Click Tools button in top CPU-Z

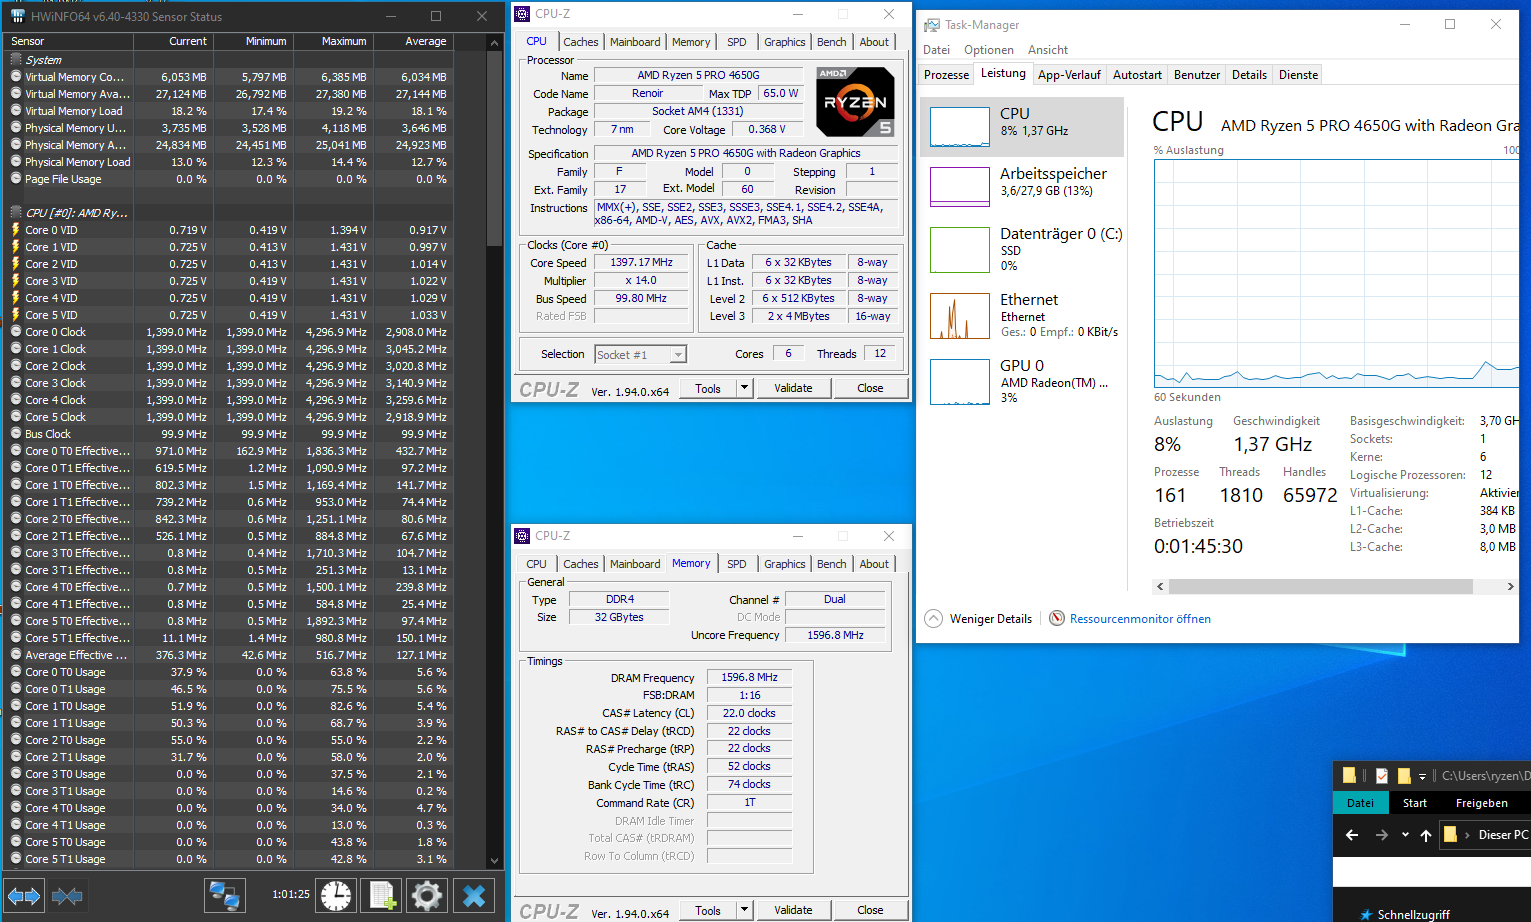(708, 388)
